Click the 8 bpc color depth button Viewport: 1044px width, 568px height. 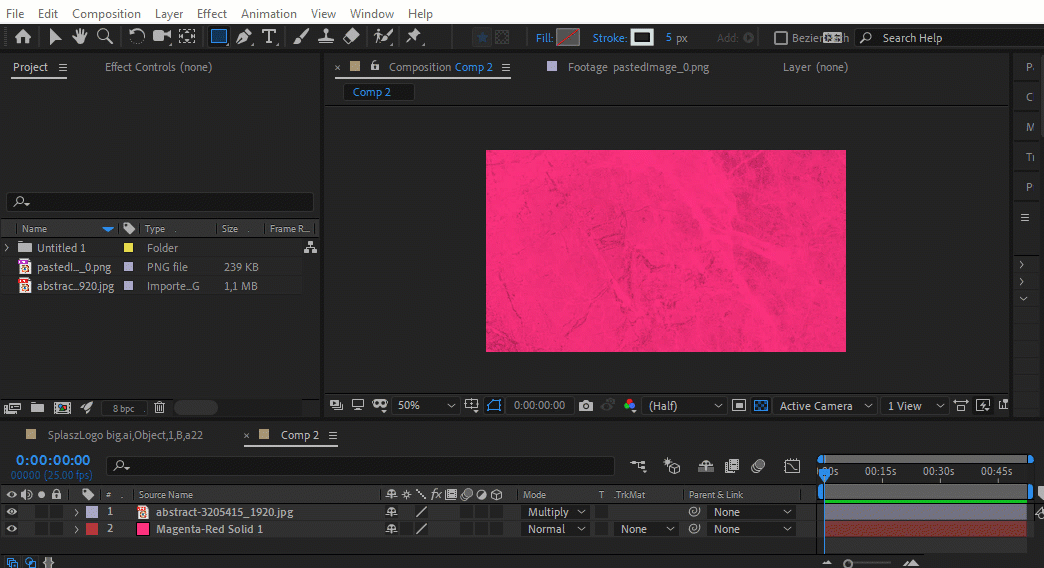(x=123, y=408)
